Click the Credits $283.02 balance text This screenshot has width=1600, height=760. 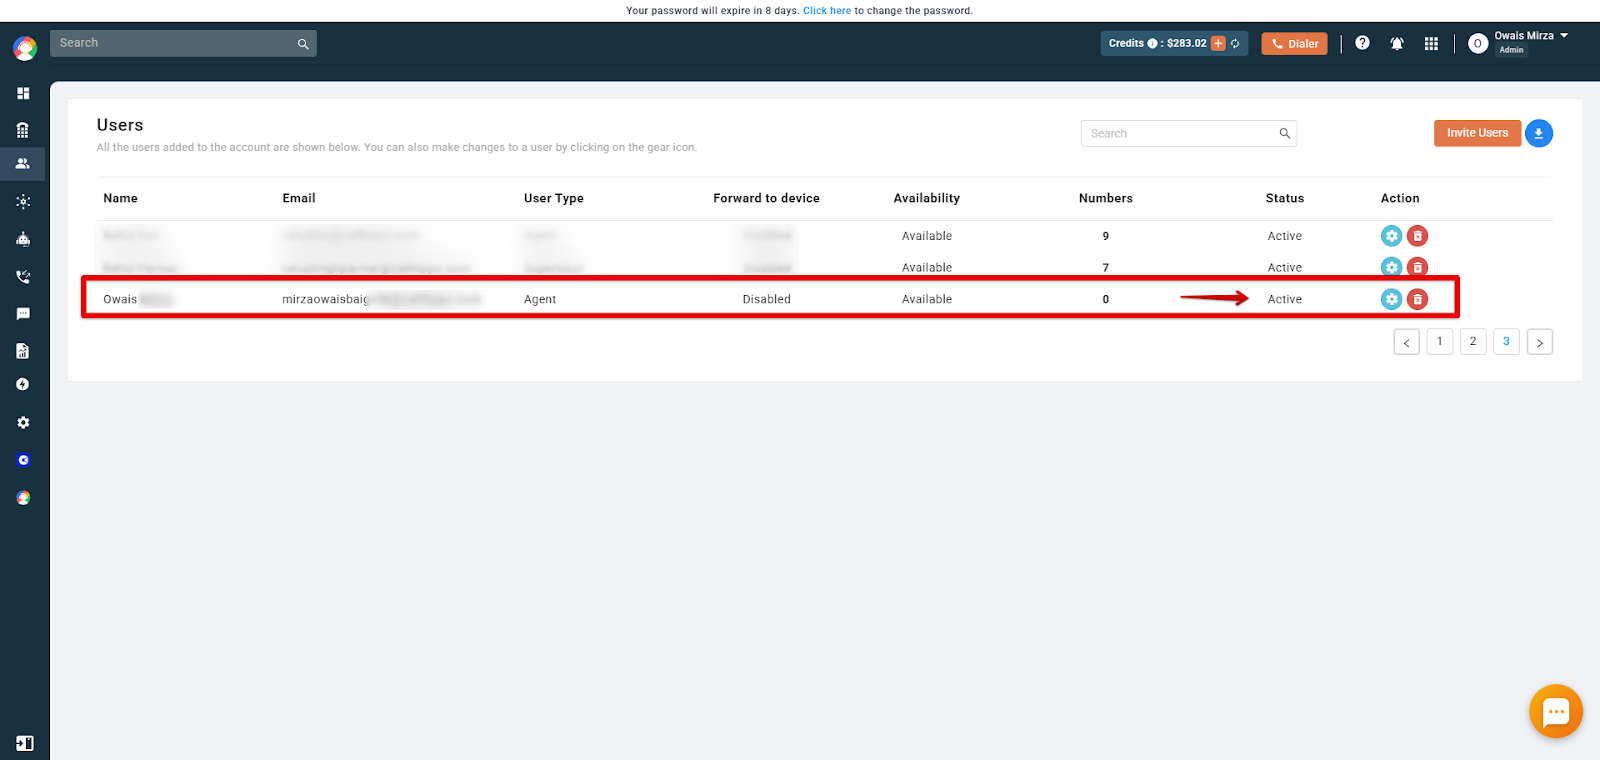click(x=1157, y=43)
